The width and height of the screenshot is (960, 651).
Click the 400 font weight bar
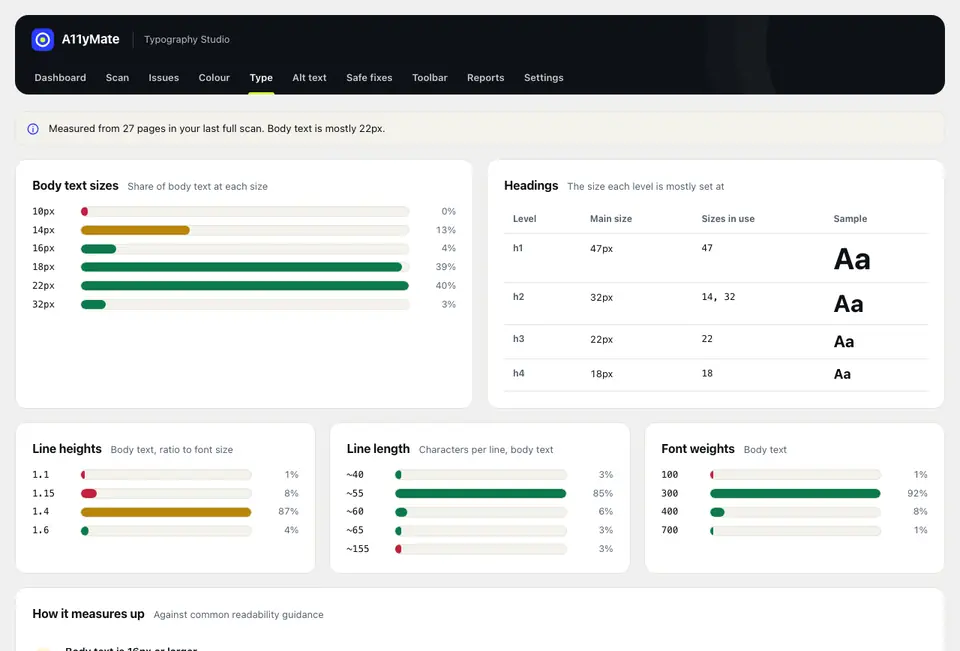coord(795,512)
